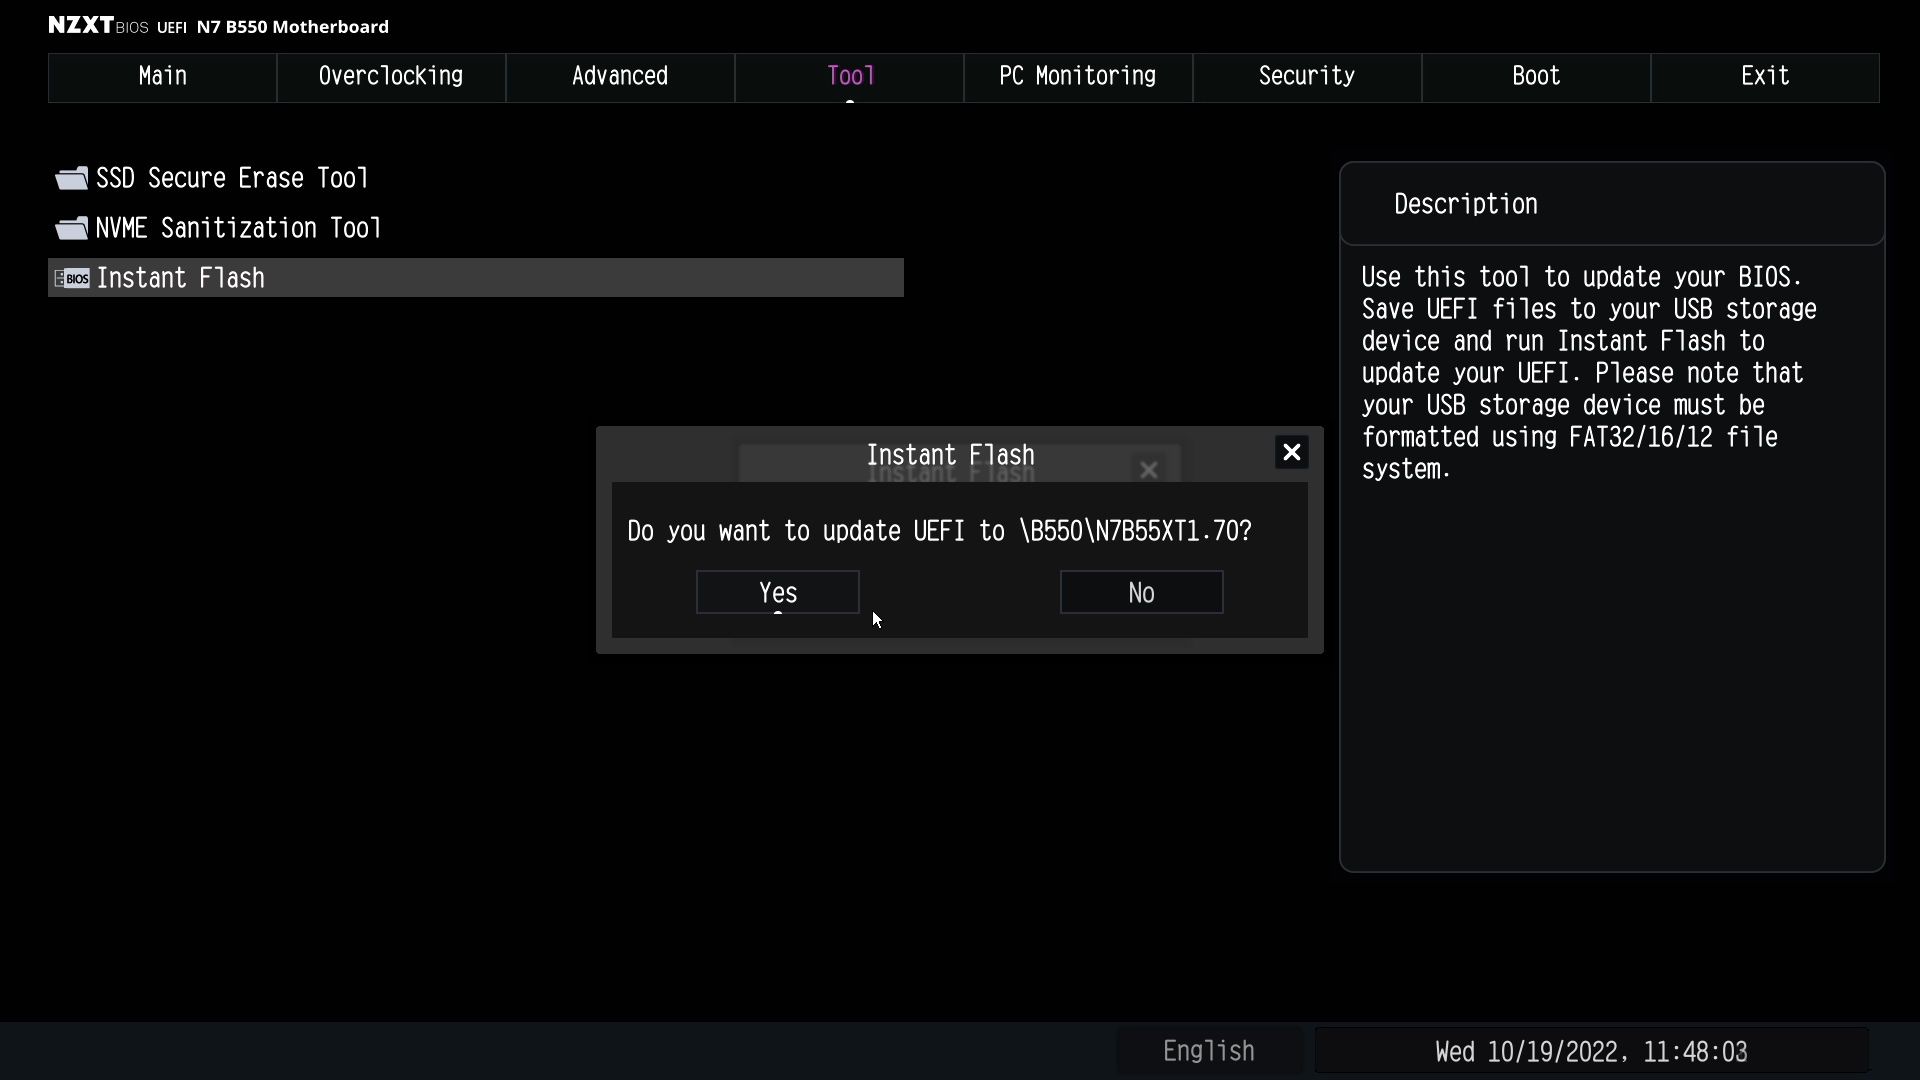The height and width of the screenshot is (1080, 1920).
Task: Change the English language setting
Action: pos(1209,1051)
